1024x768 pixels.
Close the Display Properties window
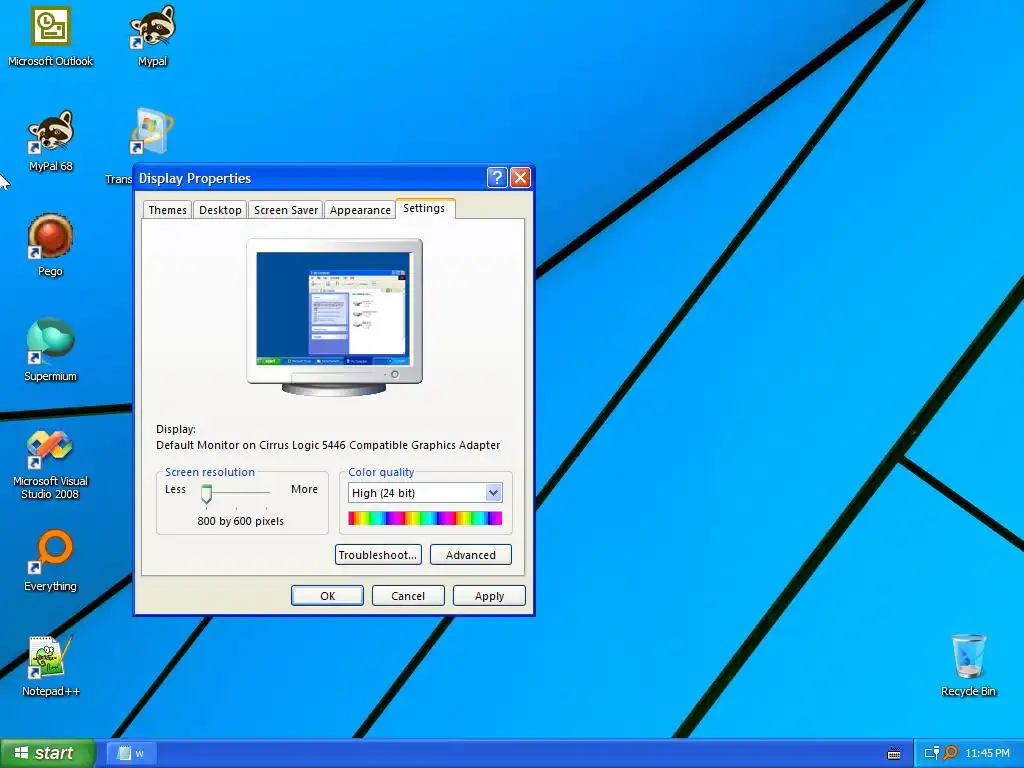[520, 178]
